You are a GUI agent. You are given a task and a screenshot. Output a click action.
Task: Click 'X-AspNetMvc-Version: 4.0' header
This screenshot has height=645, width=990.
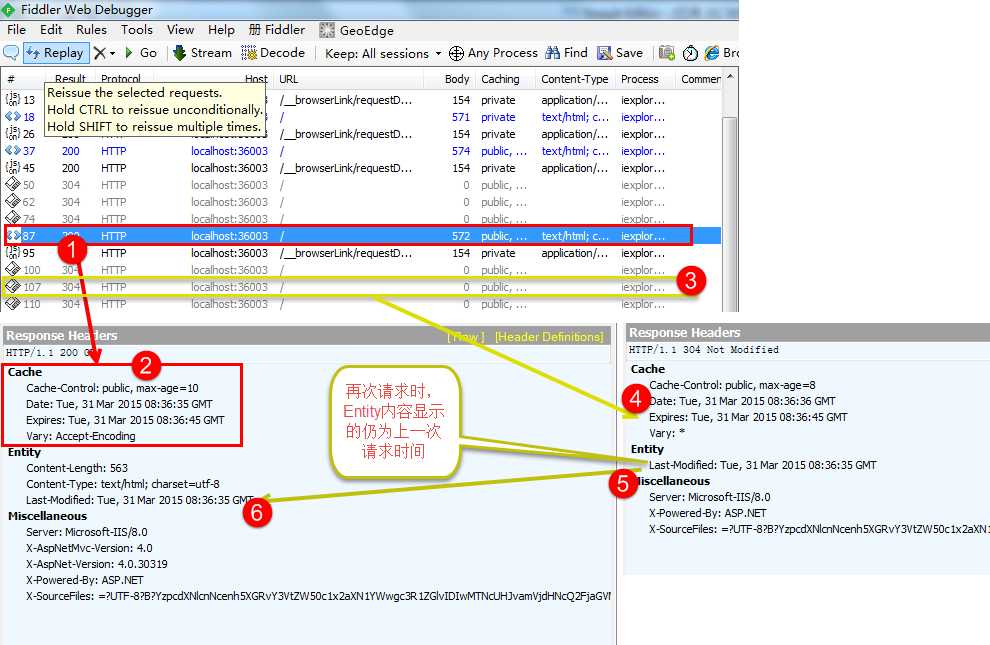(x=89, y=548)
